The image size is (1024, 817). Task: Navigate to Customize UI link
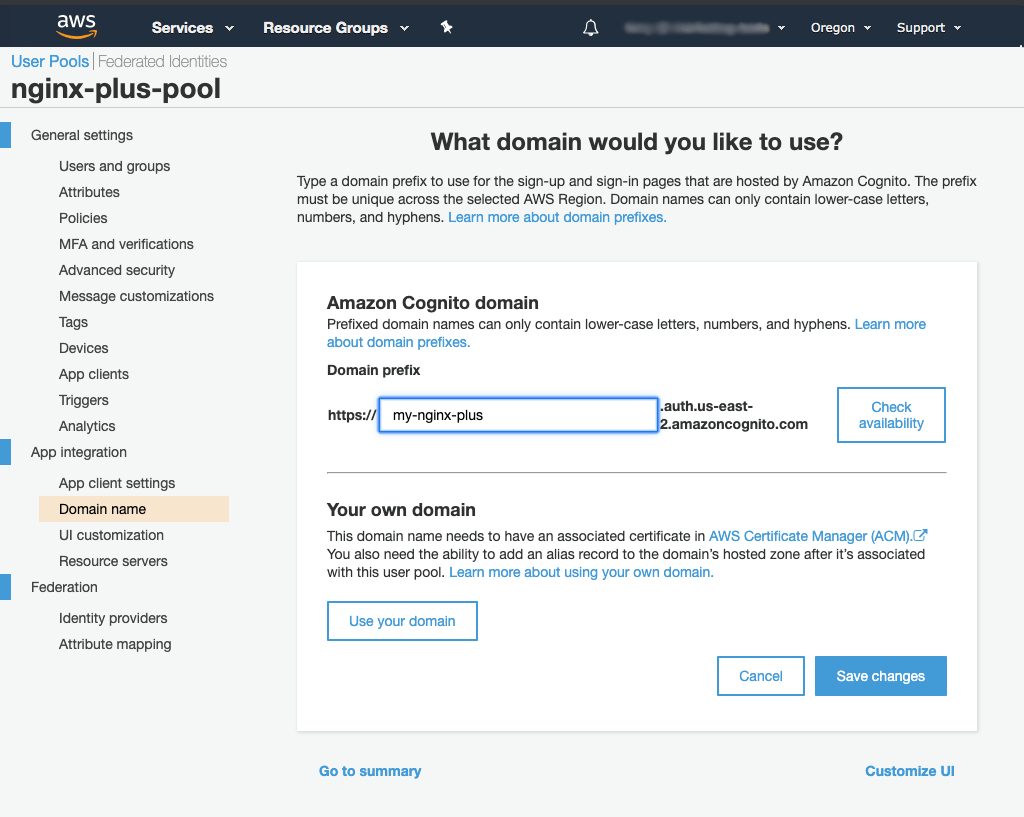pyautogui.click(x=909, y=771)
